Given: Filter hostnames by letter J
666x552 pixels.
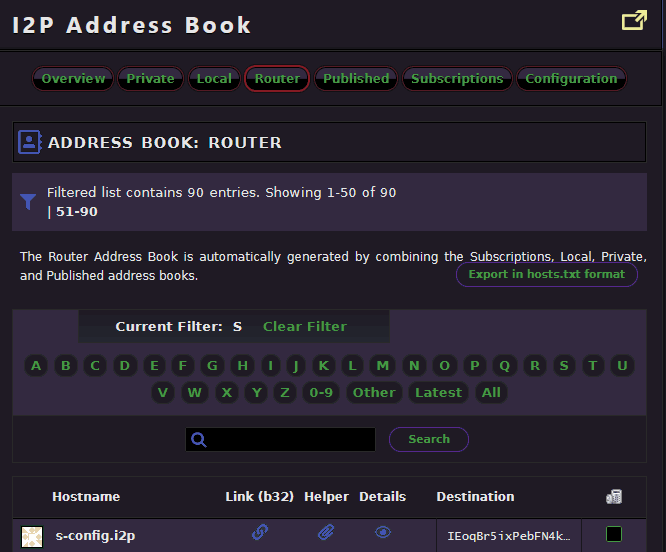Looking at the screenshot, I should coord(296,366).
